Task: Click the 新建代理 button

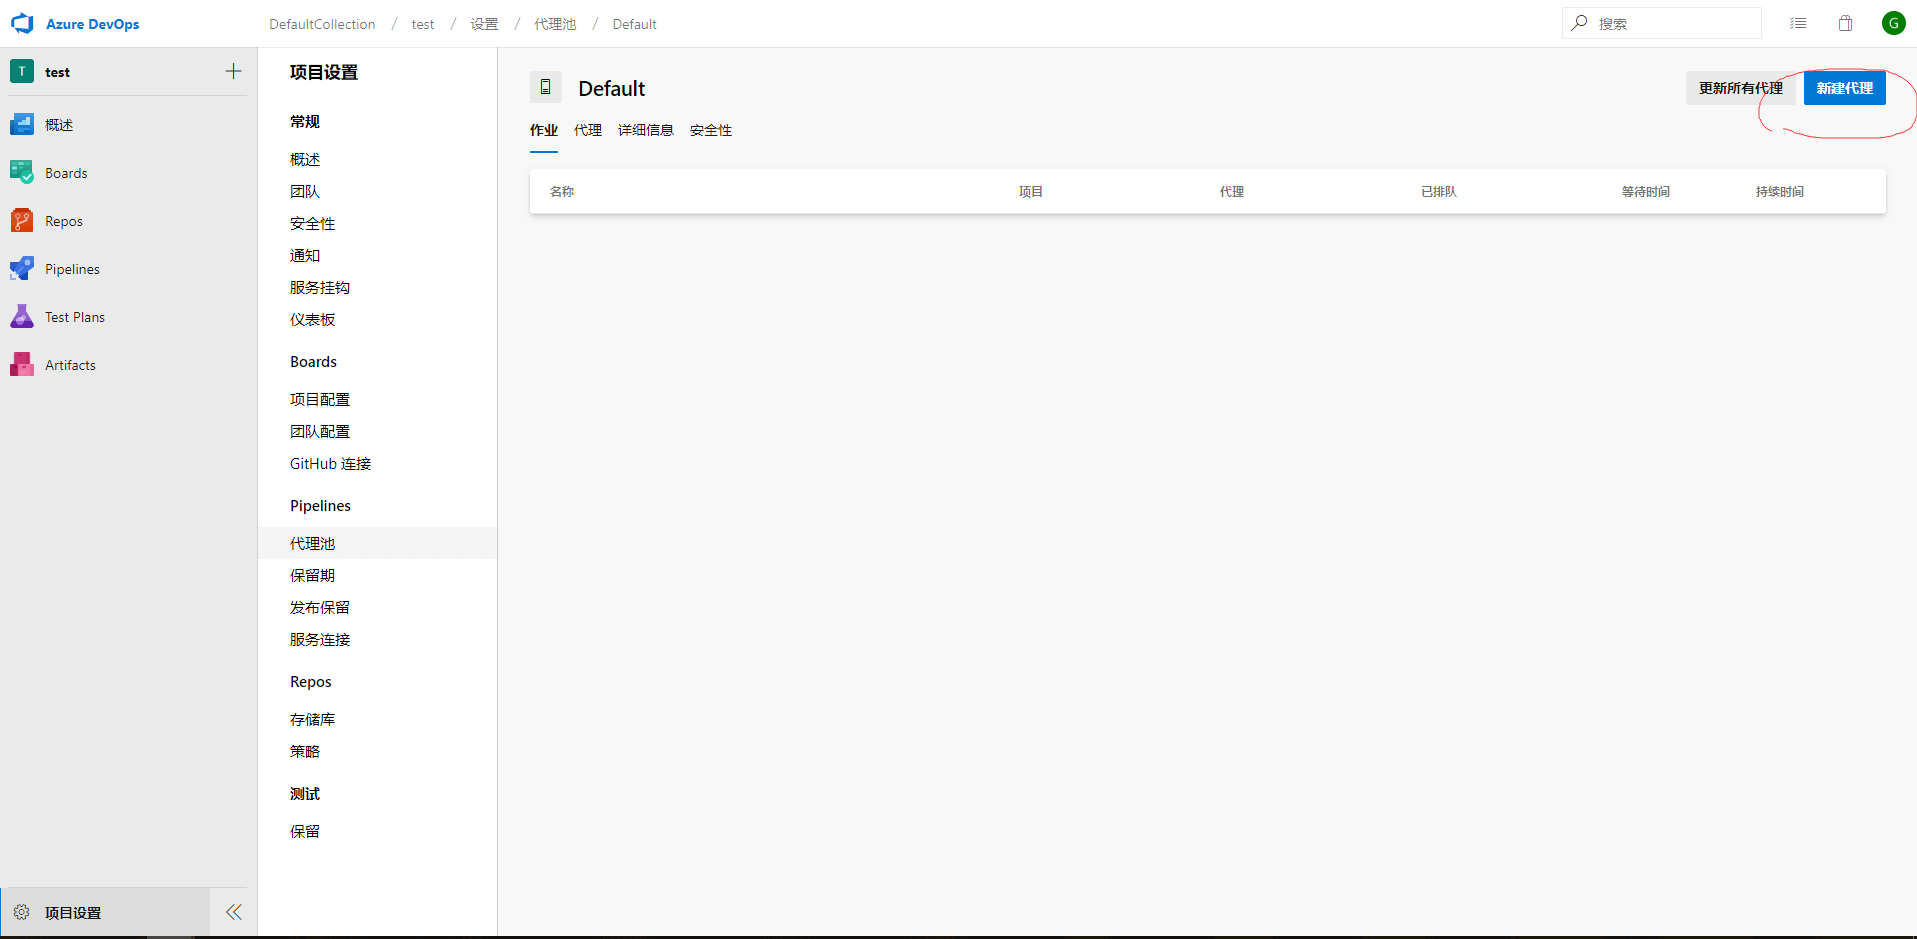Action: tap(1844, 89)
